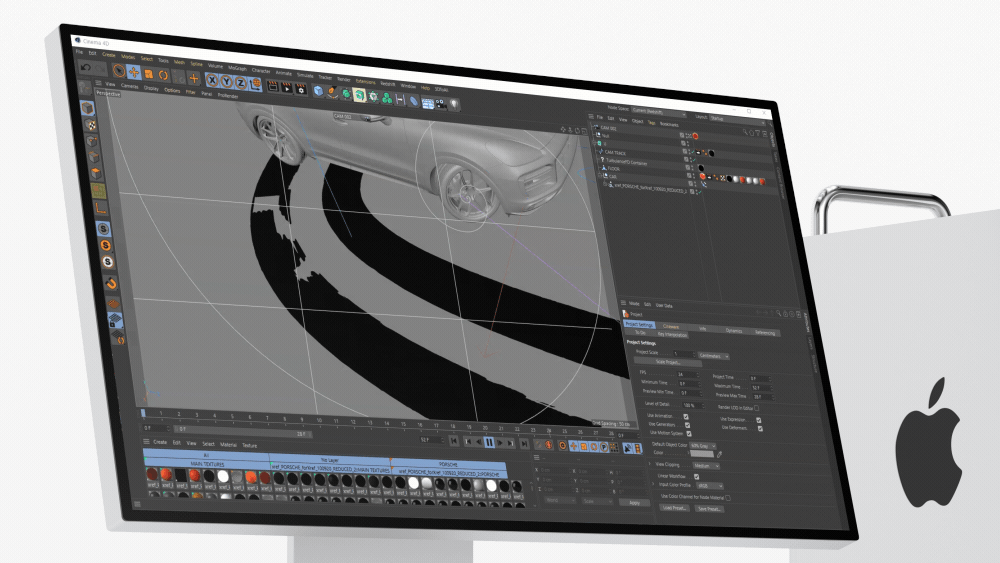1000x563 pixels.
Task: Click the FPS input field
Action: pos(687,374)
